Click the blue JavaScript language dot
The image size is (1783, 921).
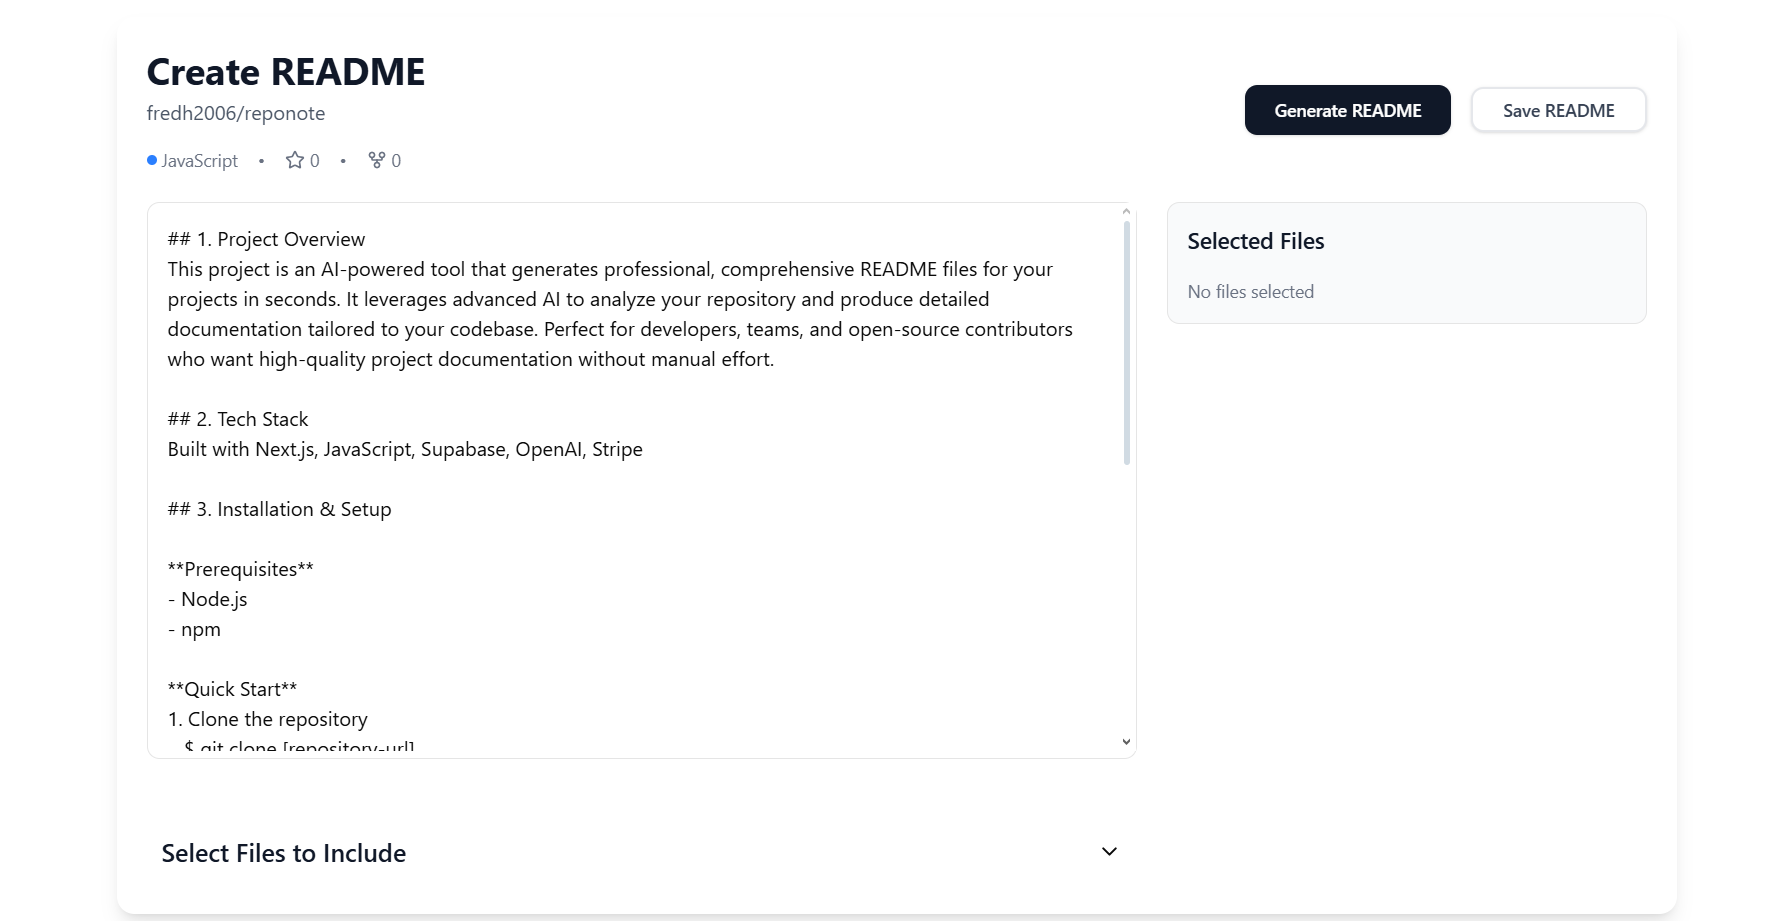click(152, 160)
